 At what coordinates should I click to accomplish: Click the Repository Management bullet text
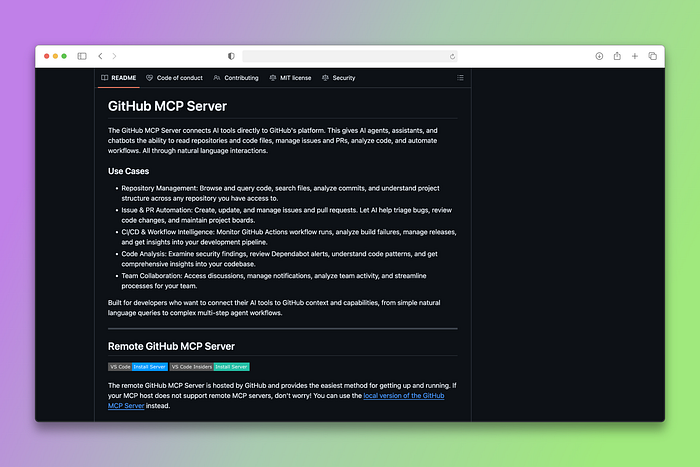pos(280,193)
